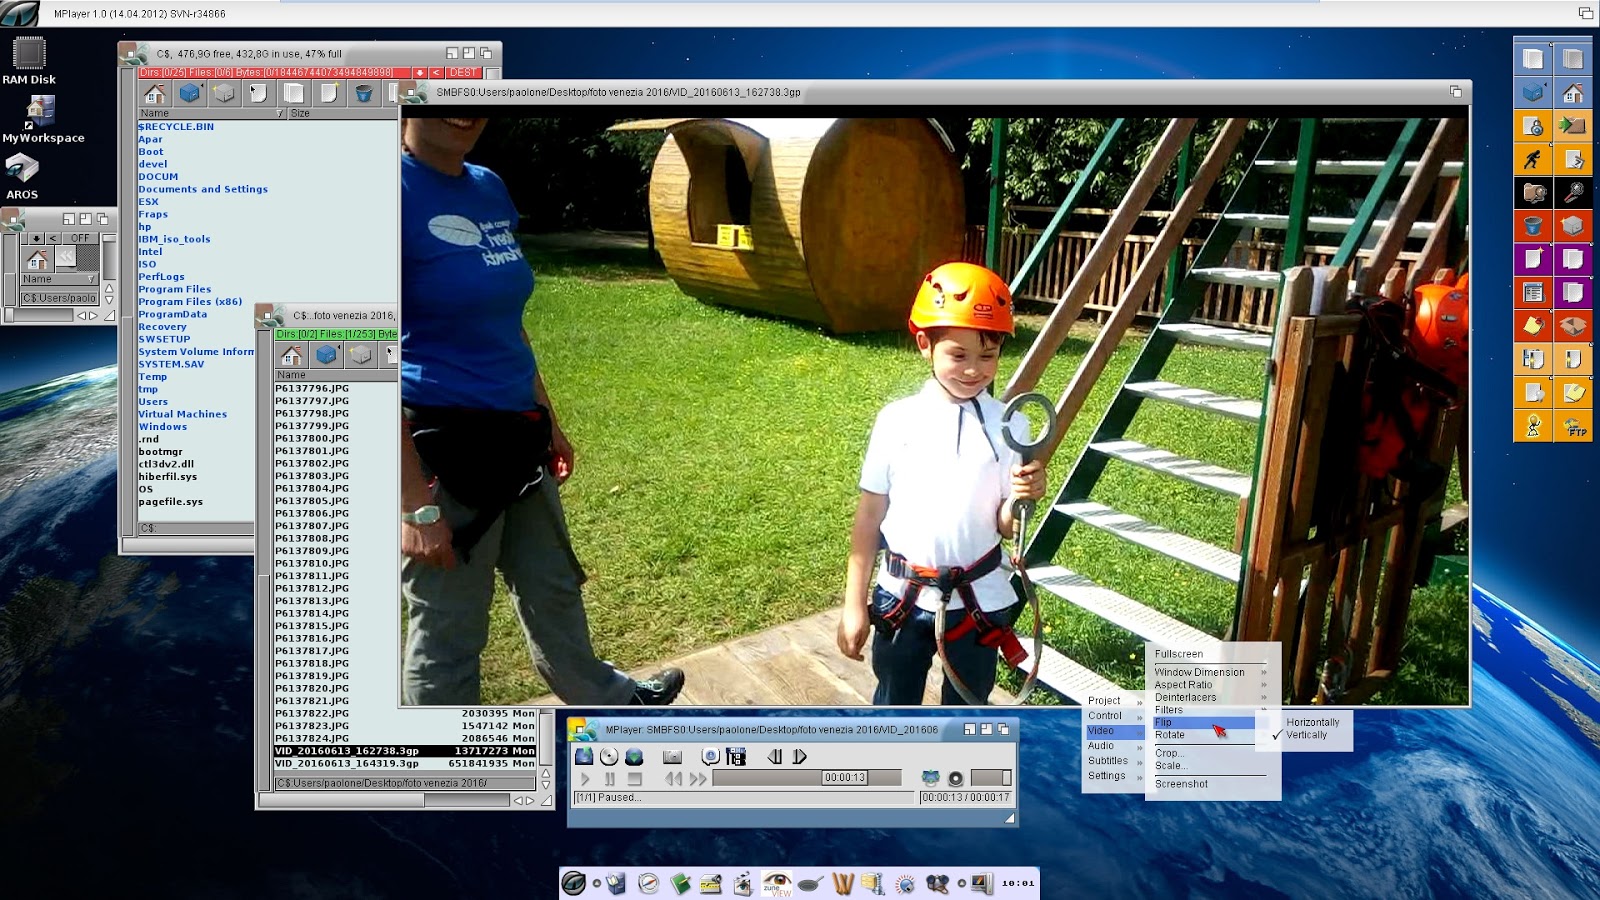Select the file P6137824.JPG in the list
Screen dimensions: 1600x900
[405, 738]
